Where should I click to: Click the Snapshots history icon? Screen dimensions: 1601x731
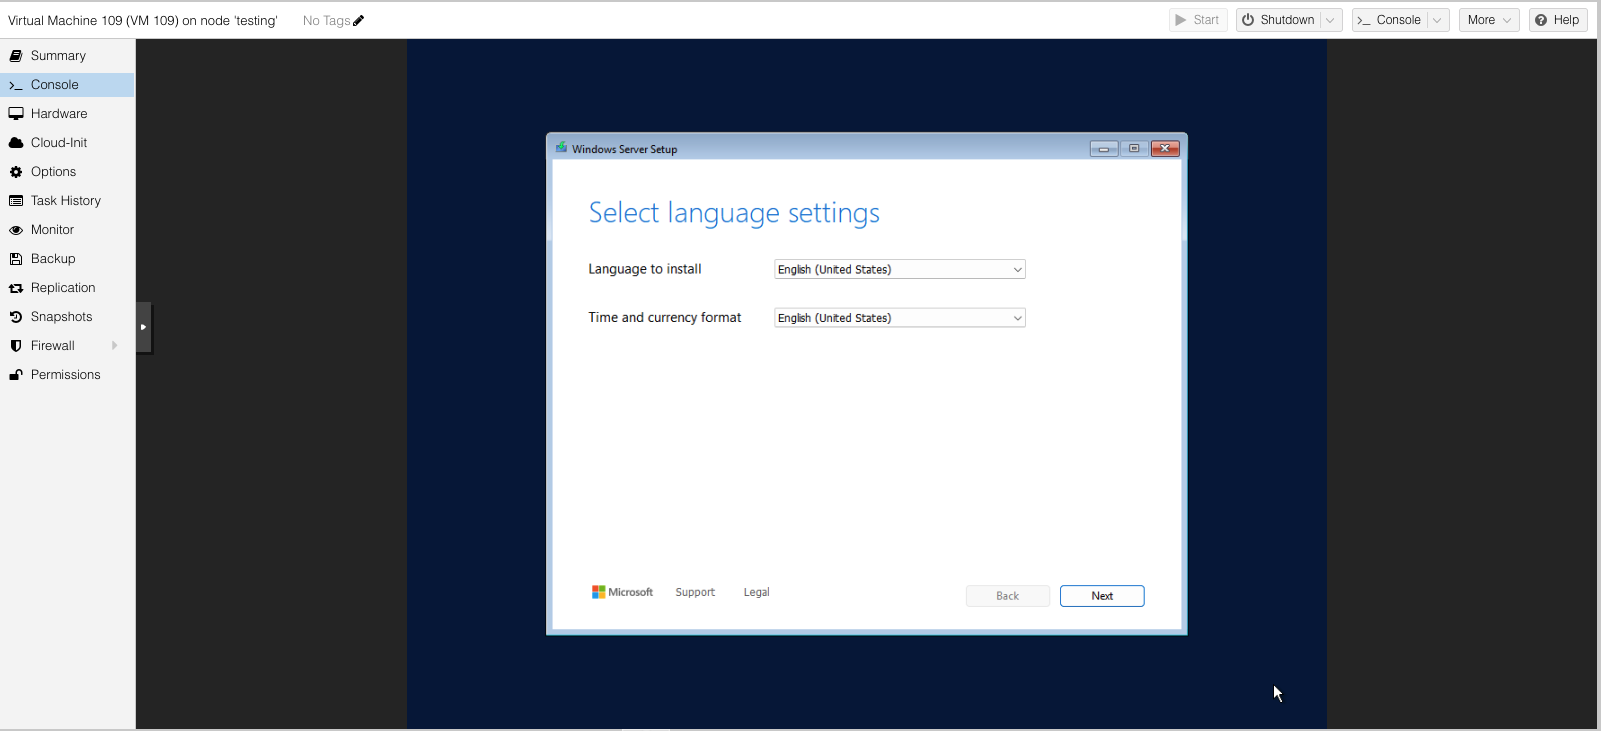[16, 317]
